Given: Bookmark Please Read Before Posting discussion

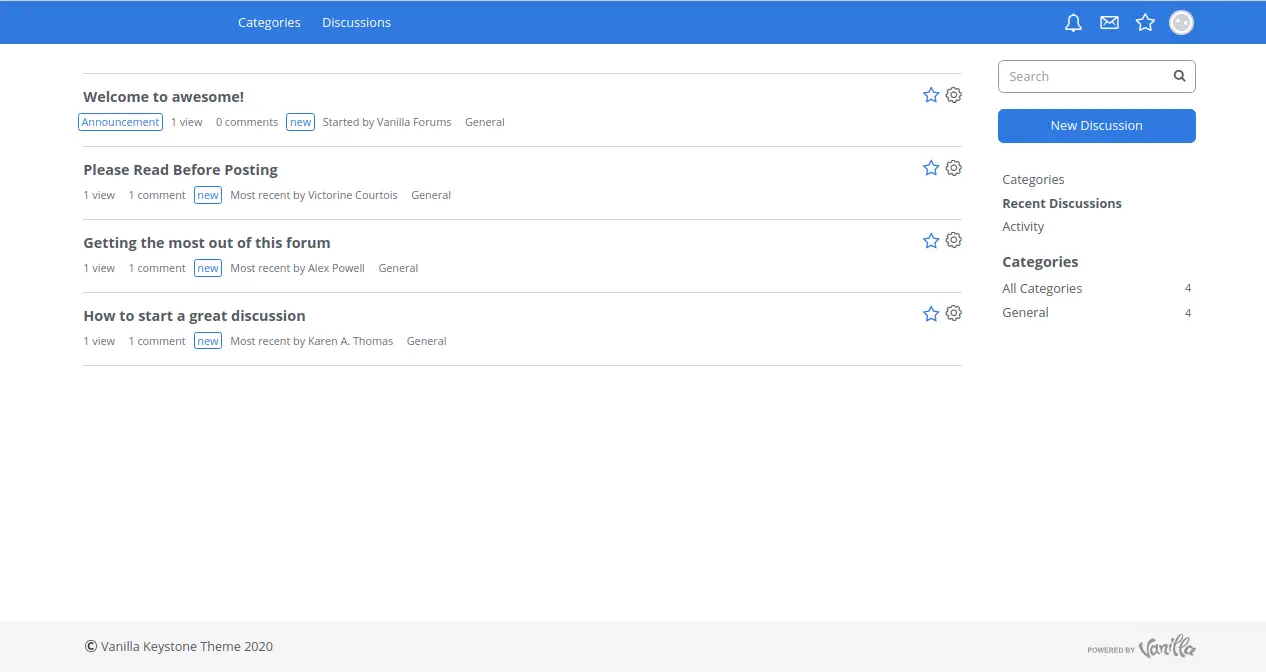Looking at the screenshot, I should coord(931,168).
